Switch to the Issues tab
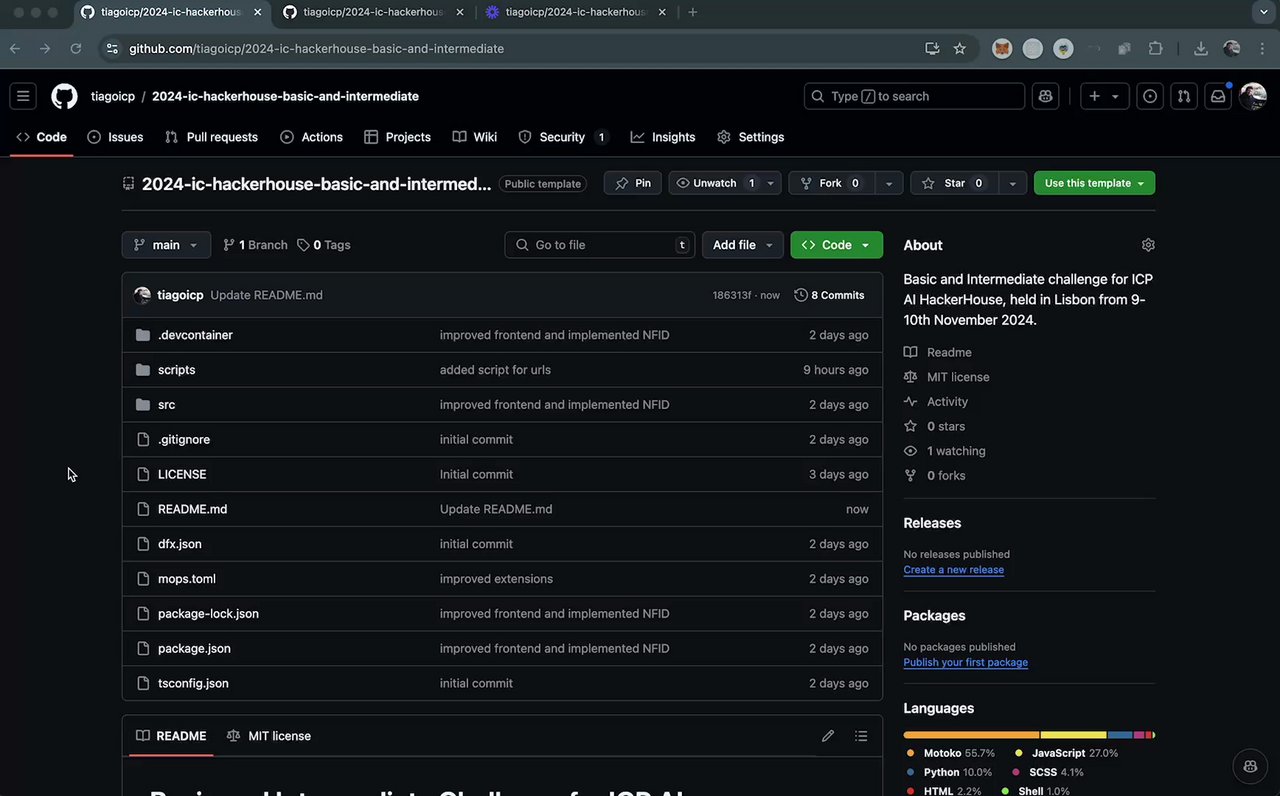Screen dimensions: 1280x796 pos(115,137)
